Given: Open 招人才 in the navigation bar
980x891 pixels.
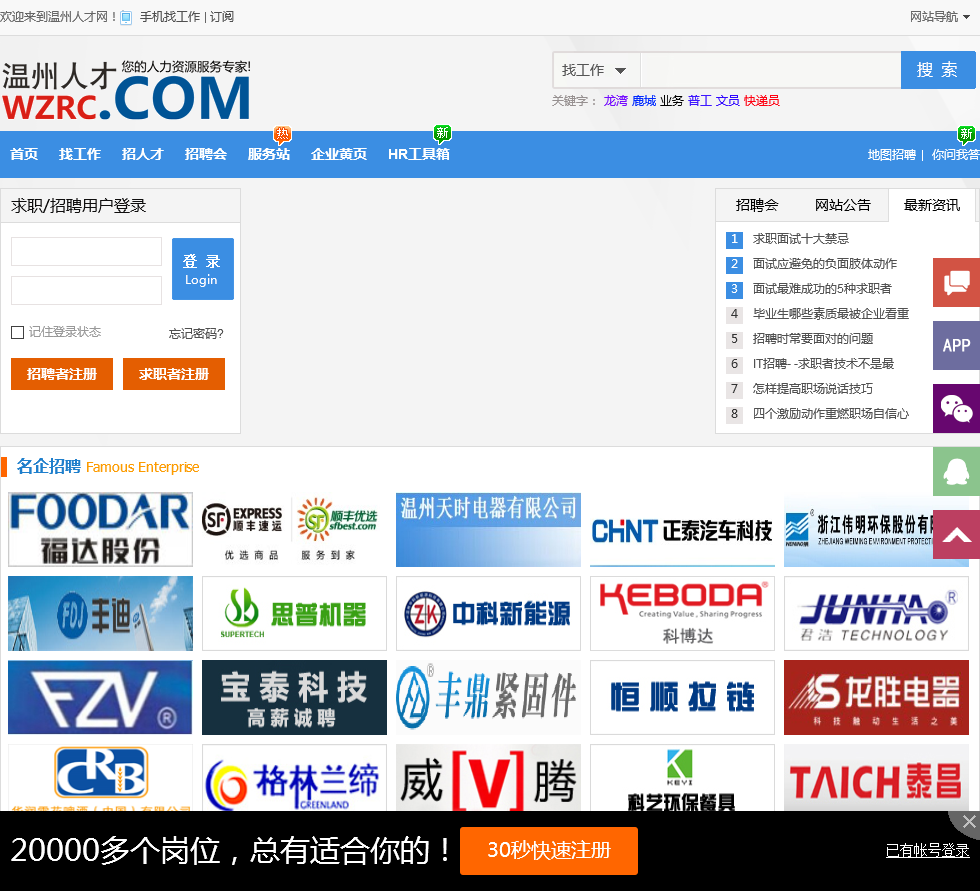Looking at the screenshot, I should (x=142, y=154).
